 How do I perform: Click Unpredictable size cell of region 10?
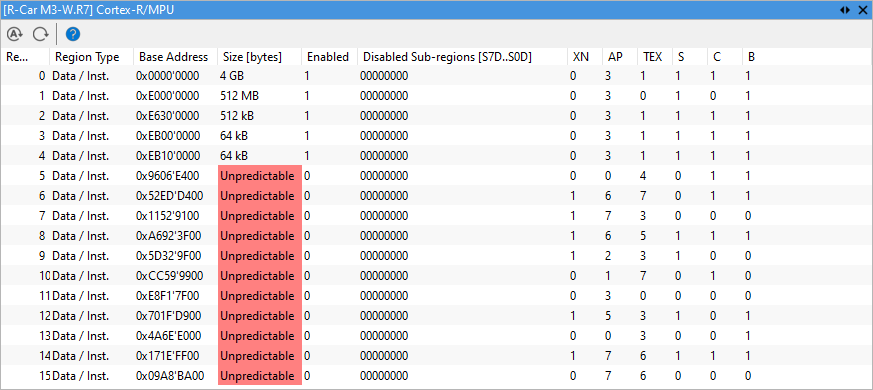click(259, 276)
